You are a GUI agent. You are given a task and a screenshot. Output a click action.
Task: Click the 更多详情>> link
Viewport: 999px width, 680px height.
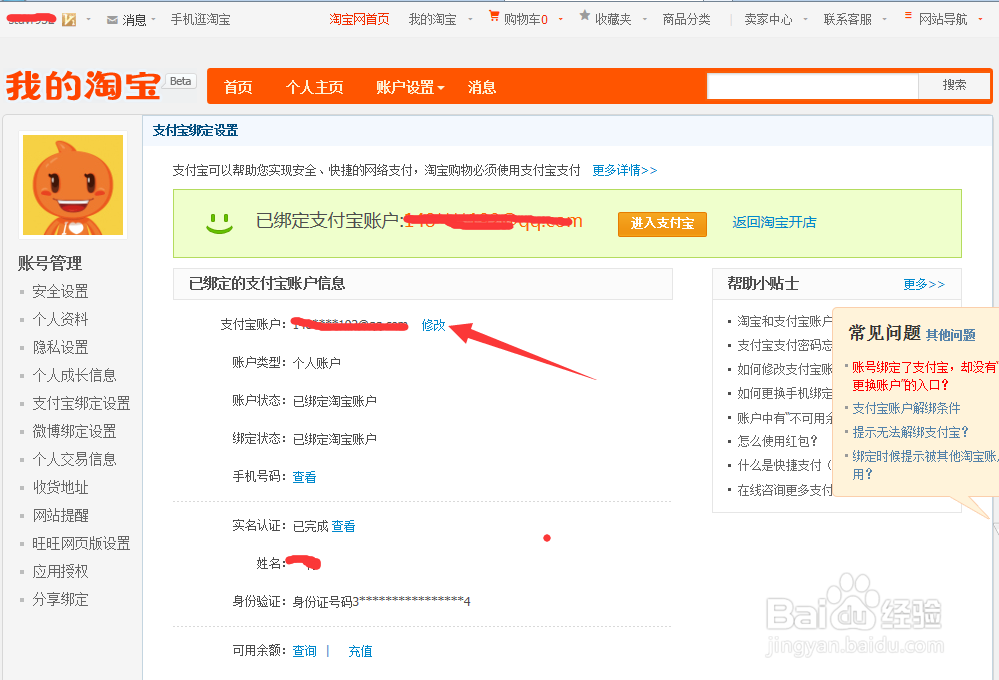pyautogui.click(x=624, y=170)
